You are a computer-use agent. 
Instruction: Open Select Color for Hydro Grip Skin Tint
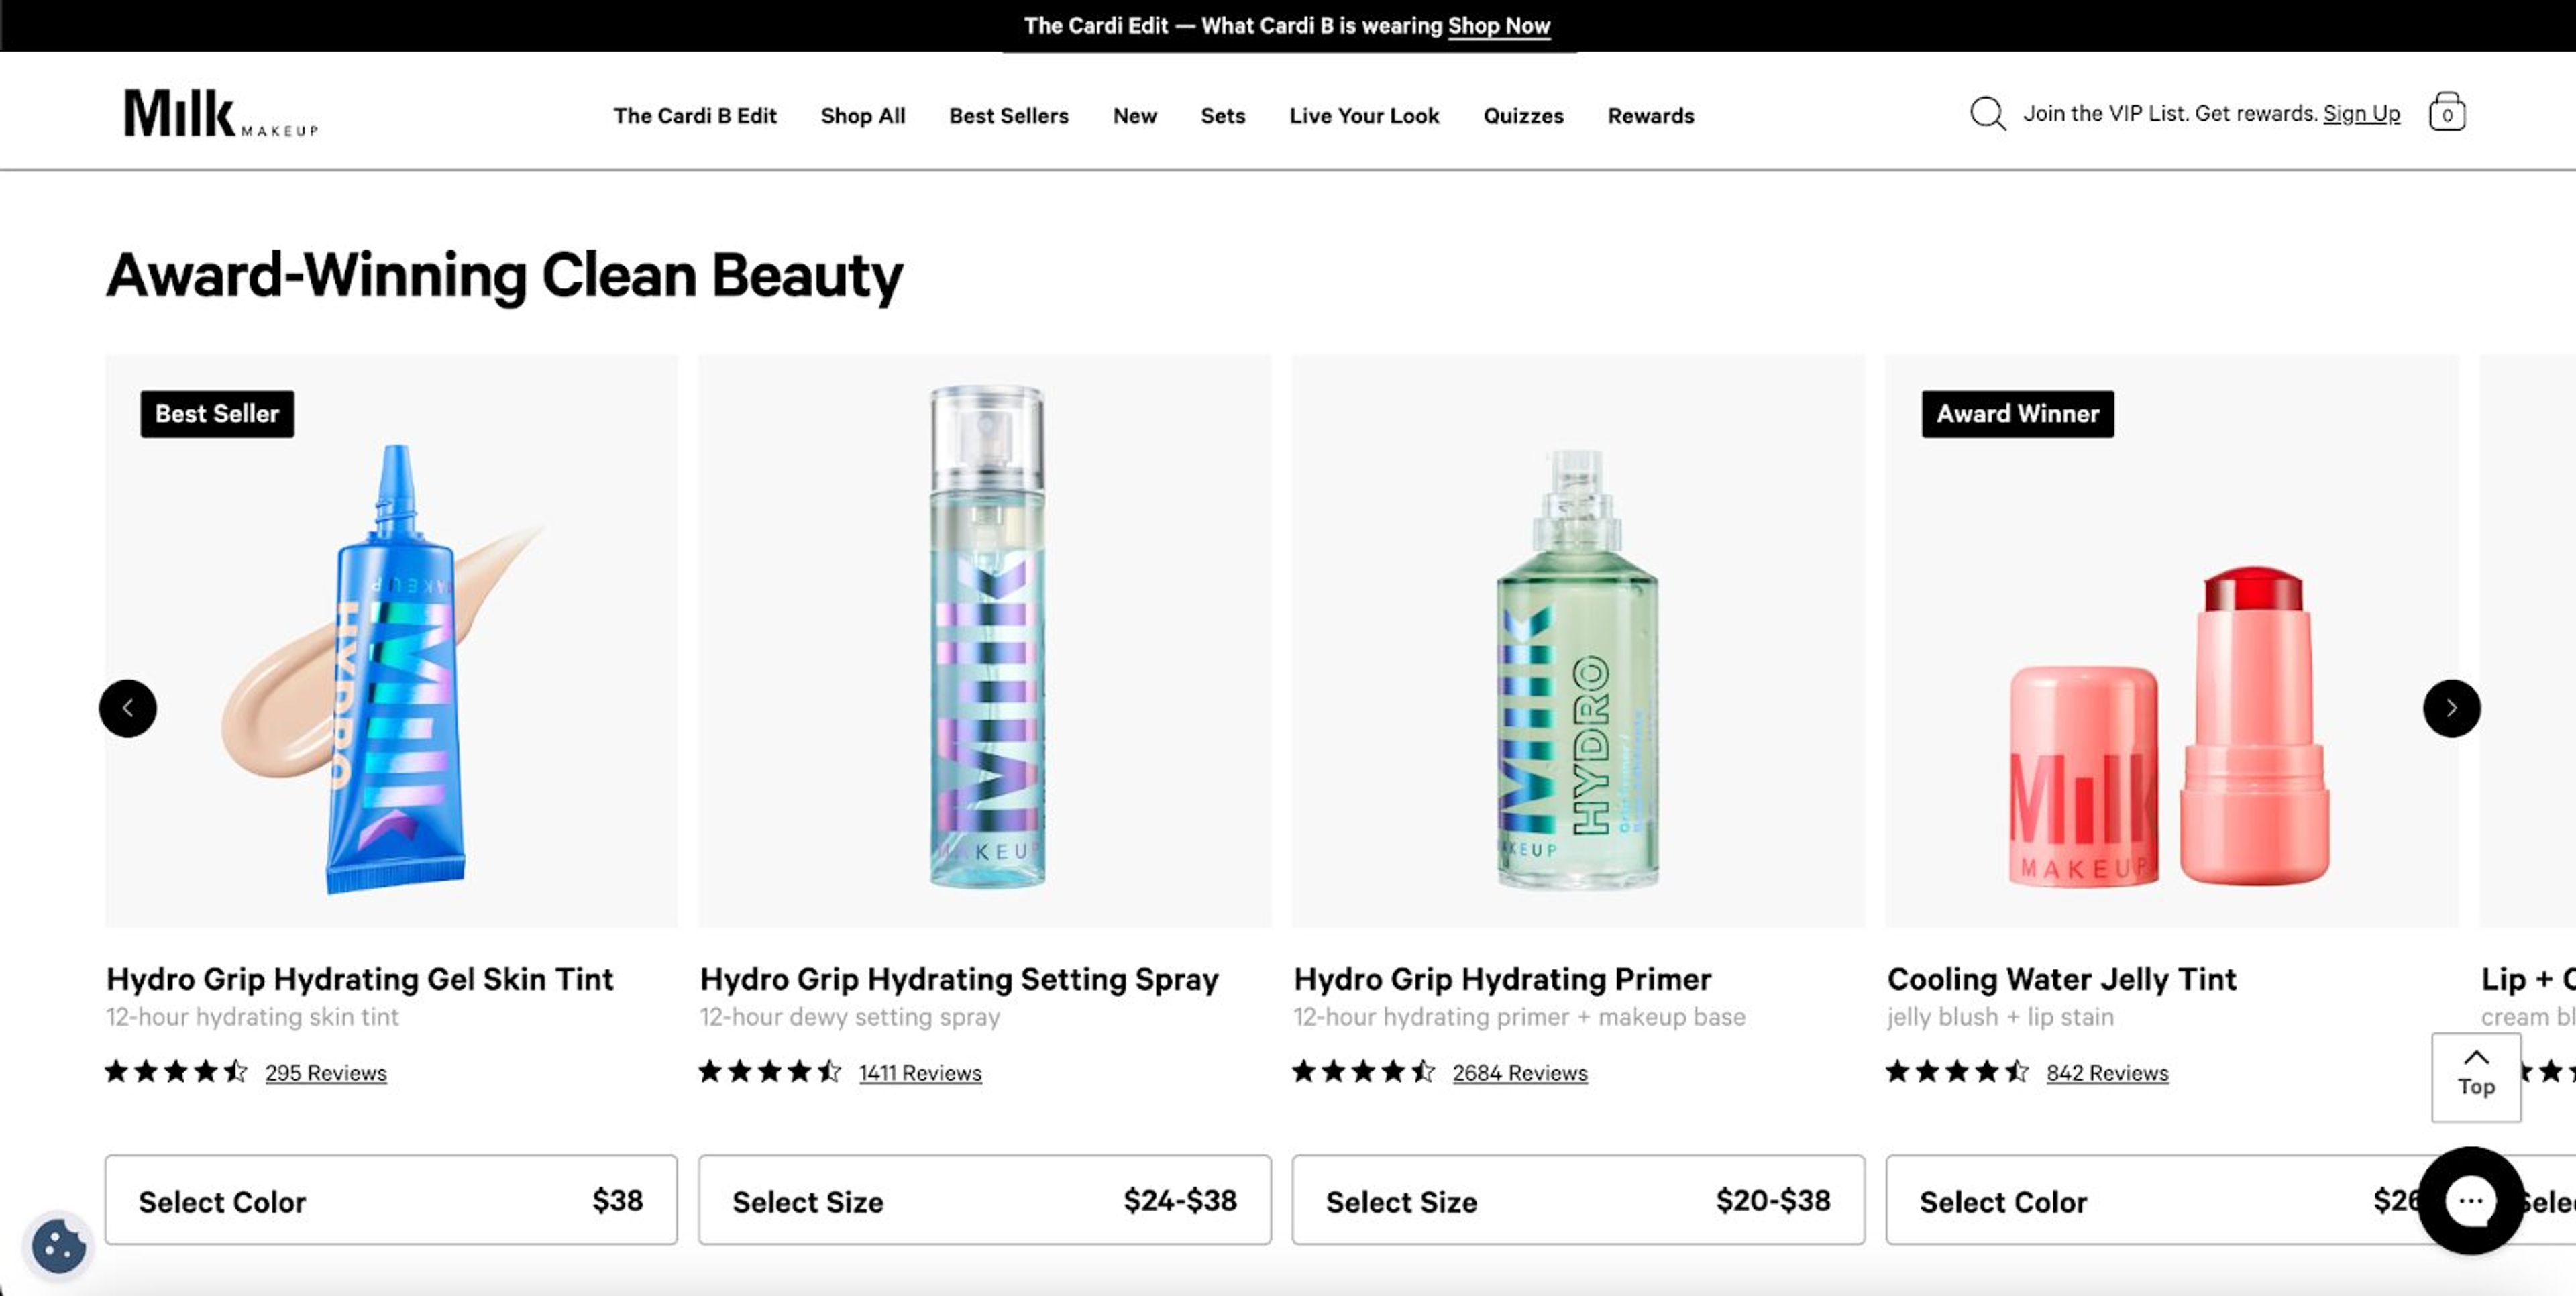click(x=391, y=1200)
